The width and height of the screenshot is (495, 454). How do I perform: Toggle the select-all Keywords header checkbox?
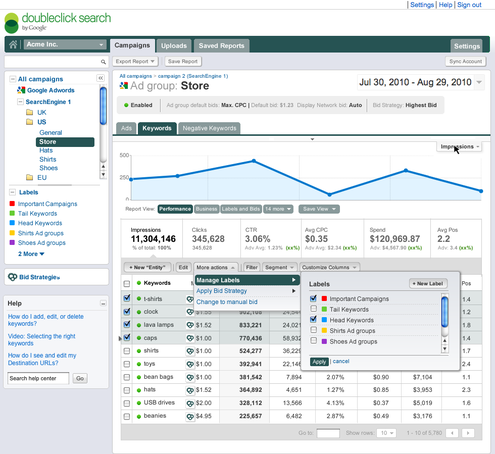tap(127, 284)
